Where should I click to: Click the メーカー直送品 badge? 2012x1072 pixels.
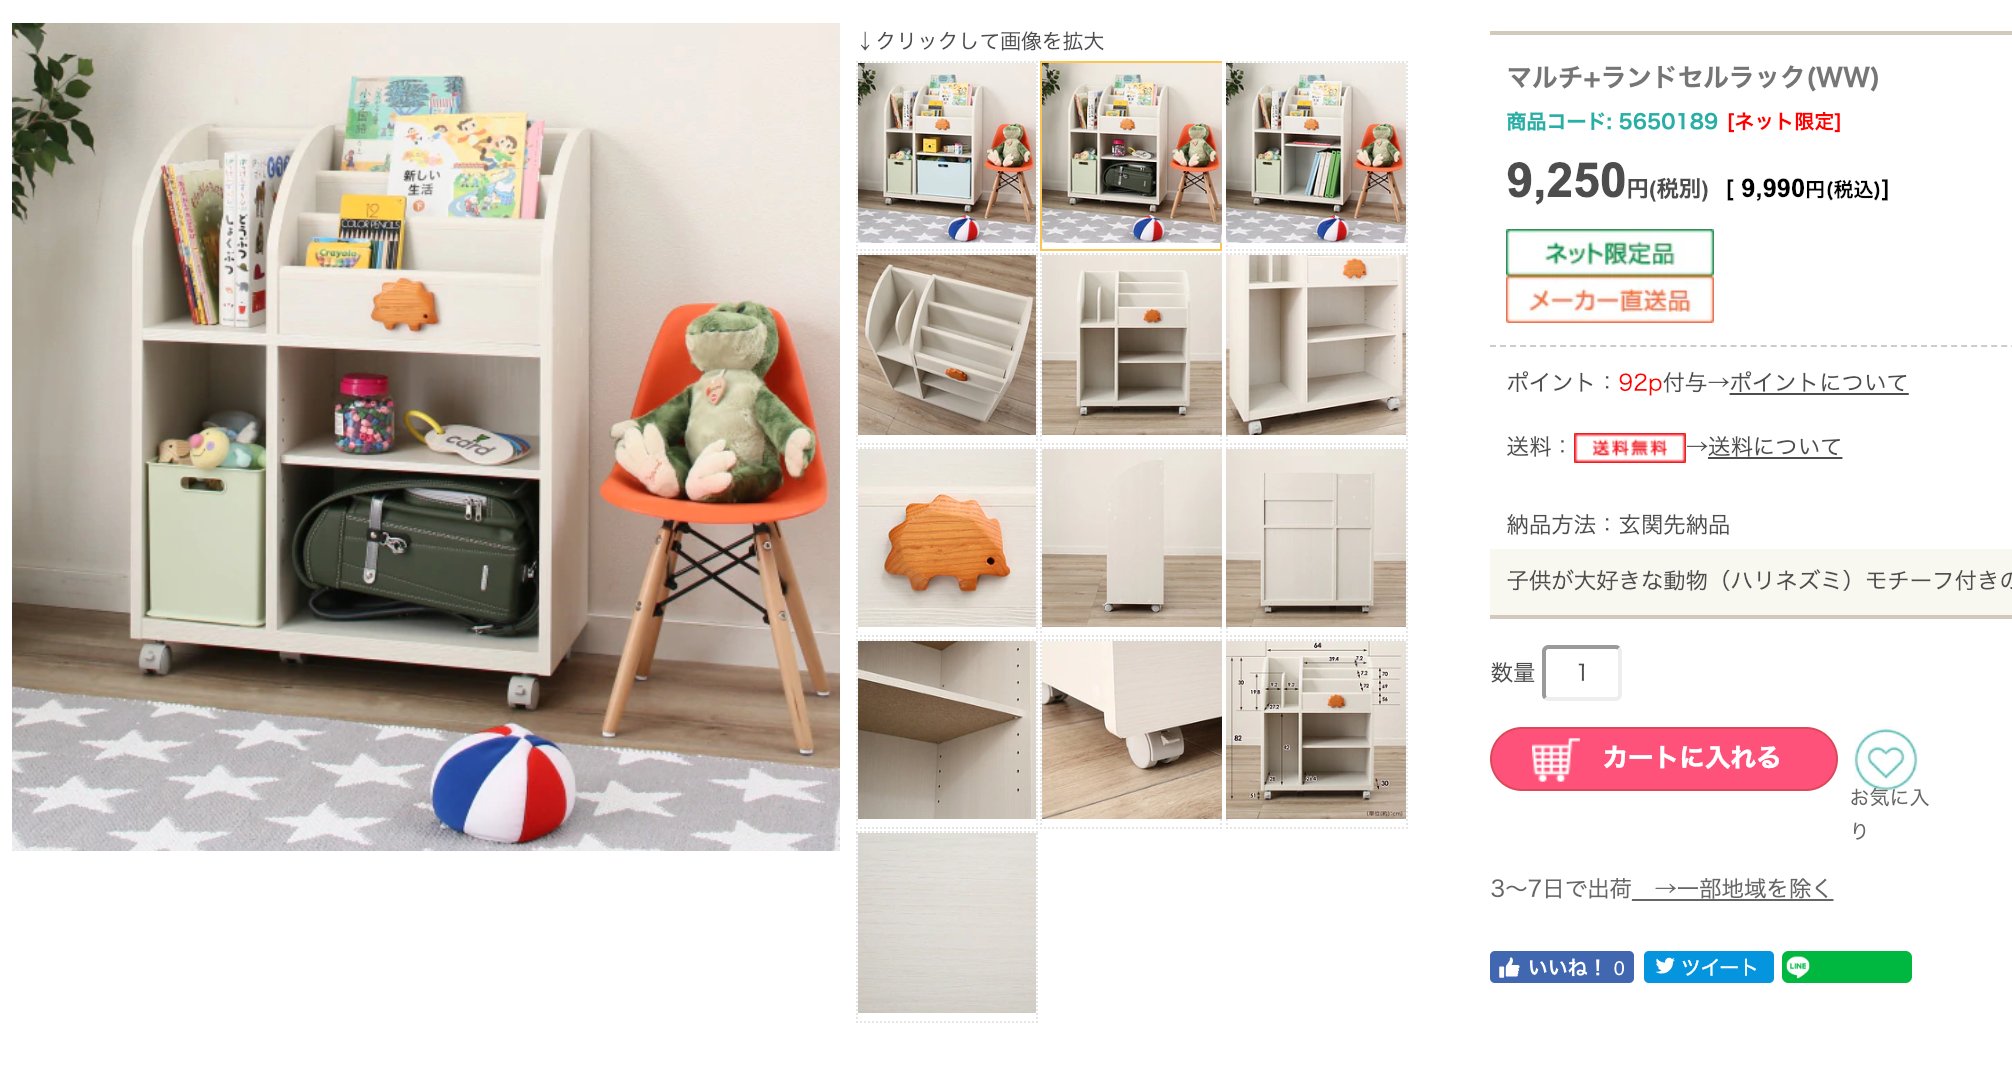click(1609, 300)
